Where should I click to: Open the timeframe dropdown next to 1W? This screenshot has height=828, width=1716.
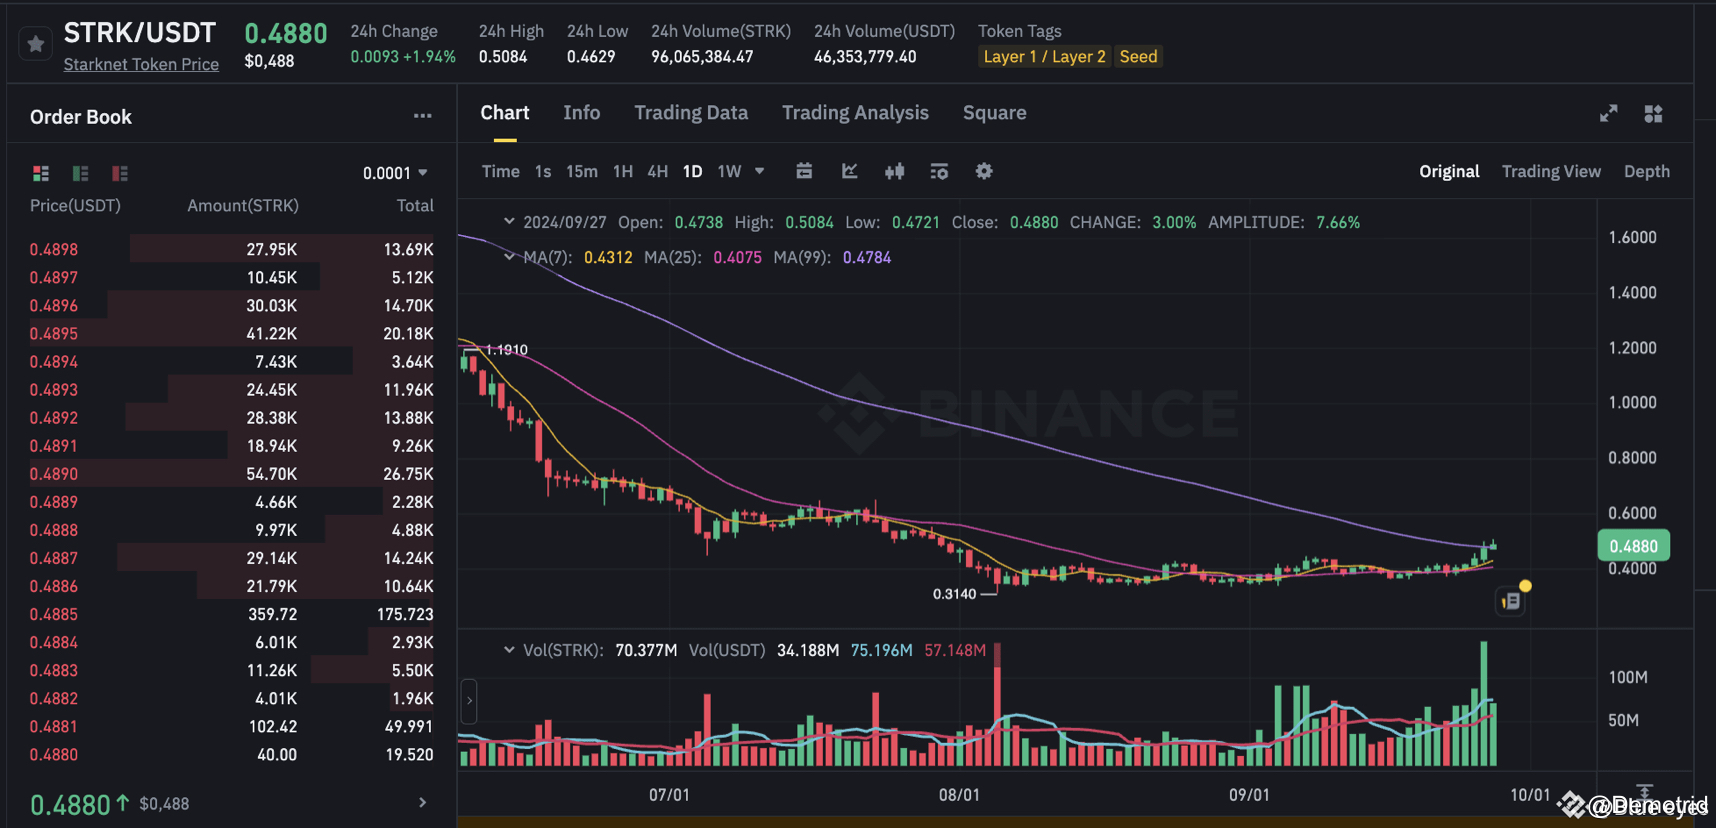click(759, 171)
